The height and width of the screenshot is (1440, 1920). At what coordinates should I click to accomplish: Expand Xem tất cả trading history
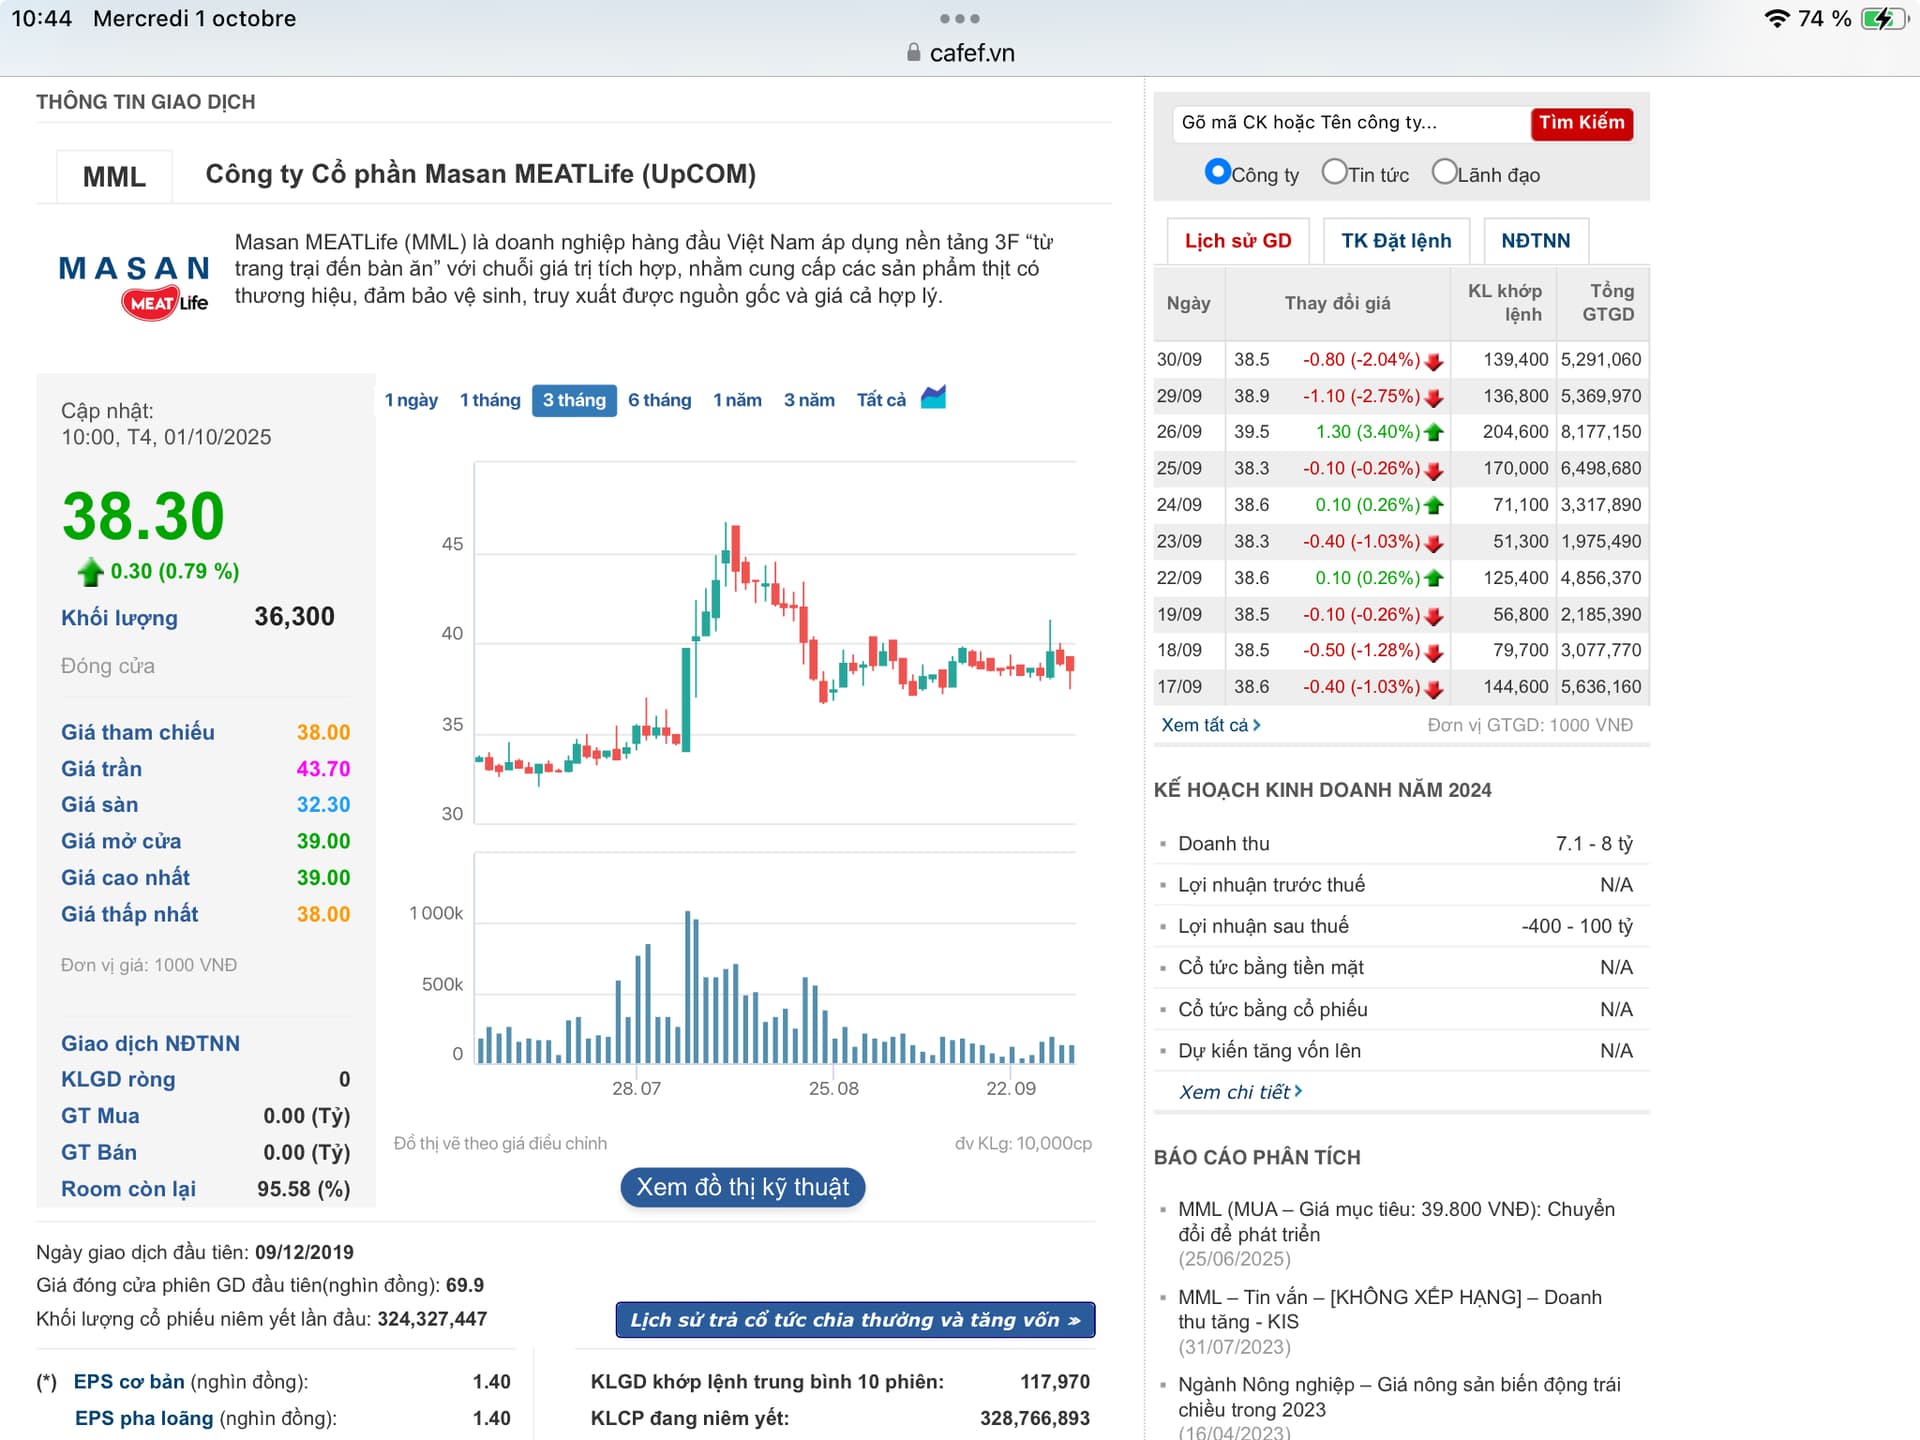click(x=1210, y=725)
